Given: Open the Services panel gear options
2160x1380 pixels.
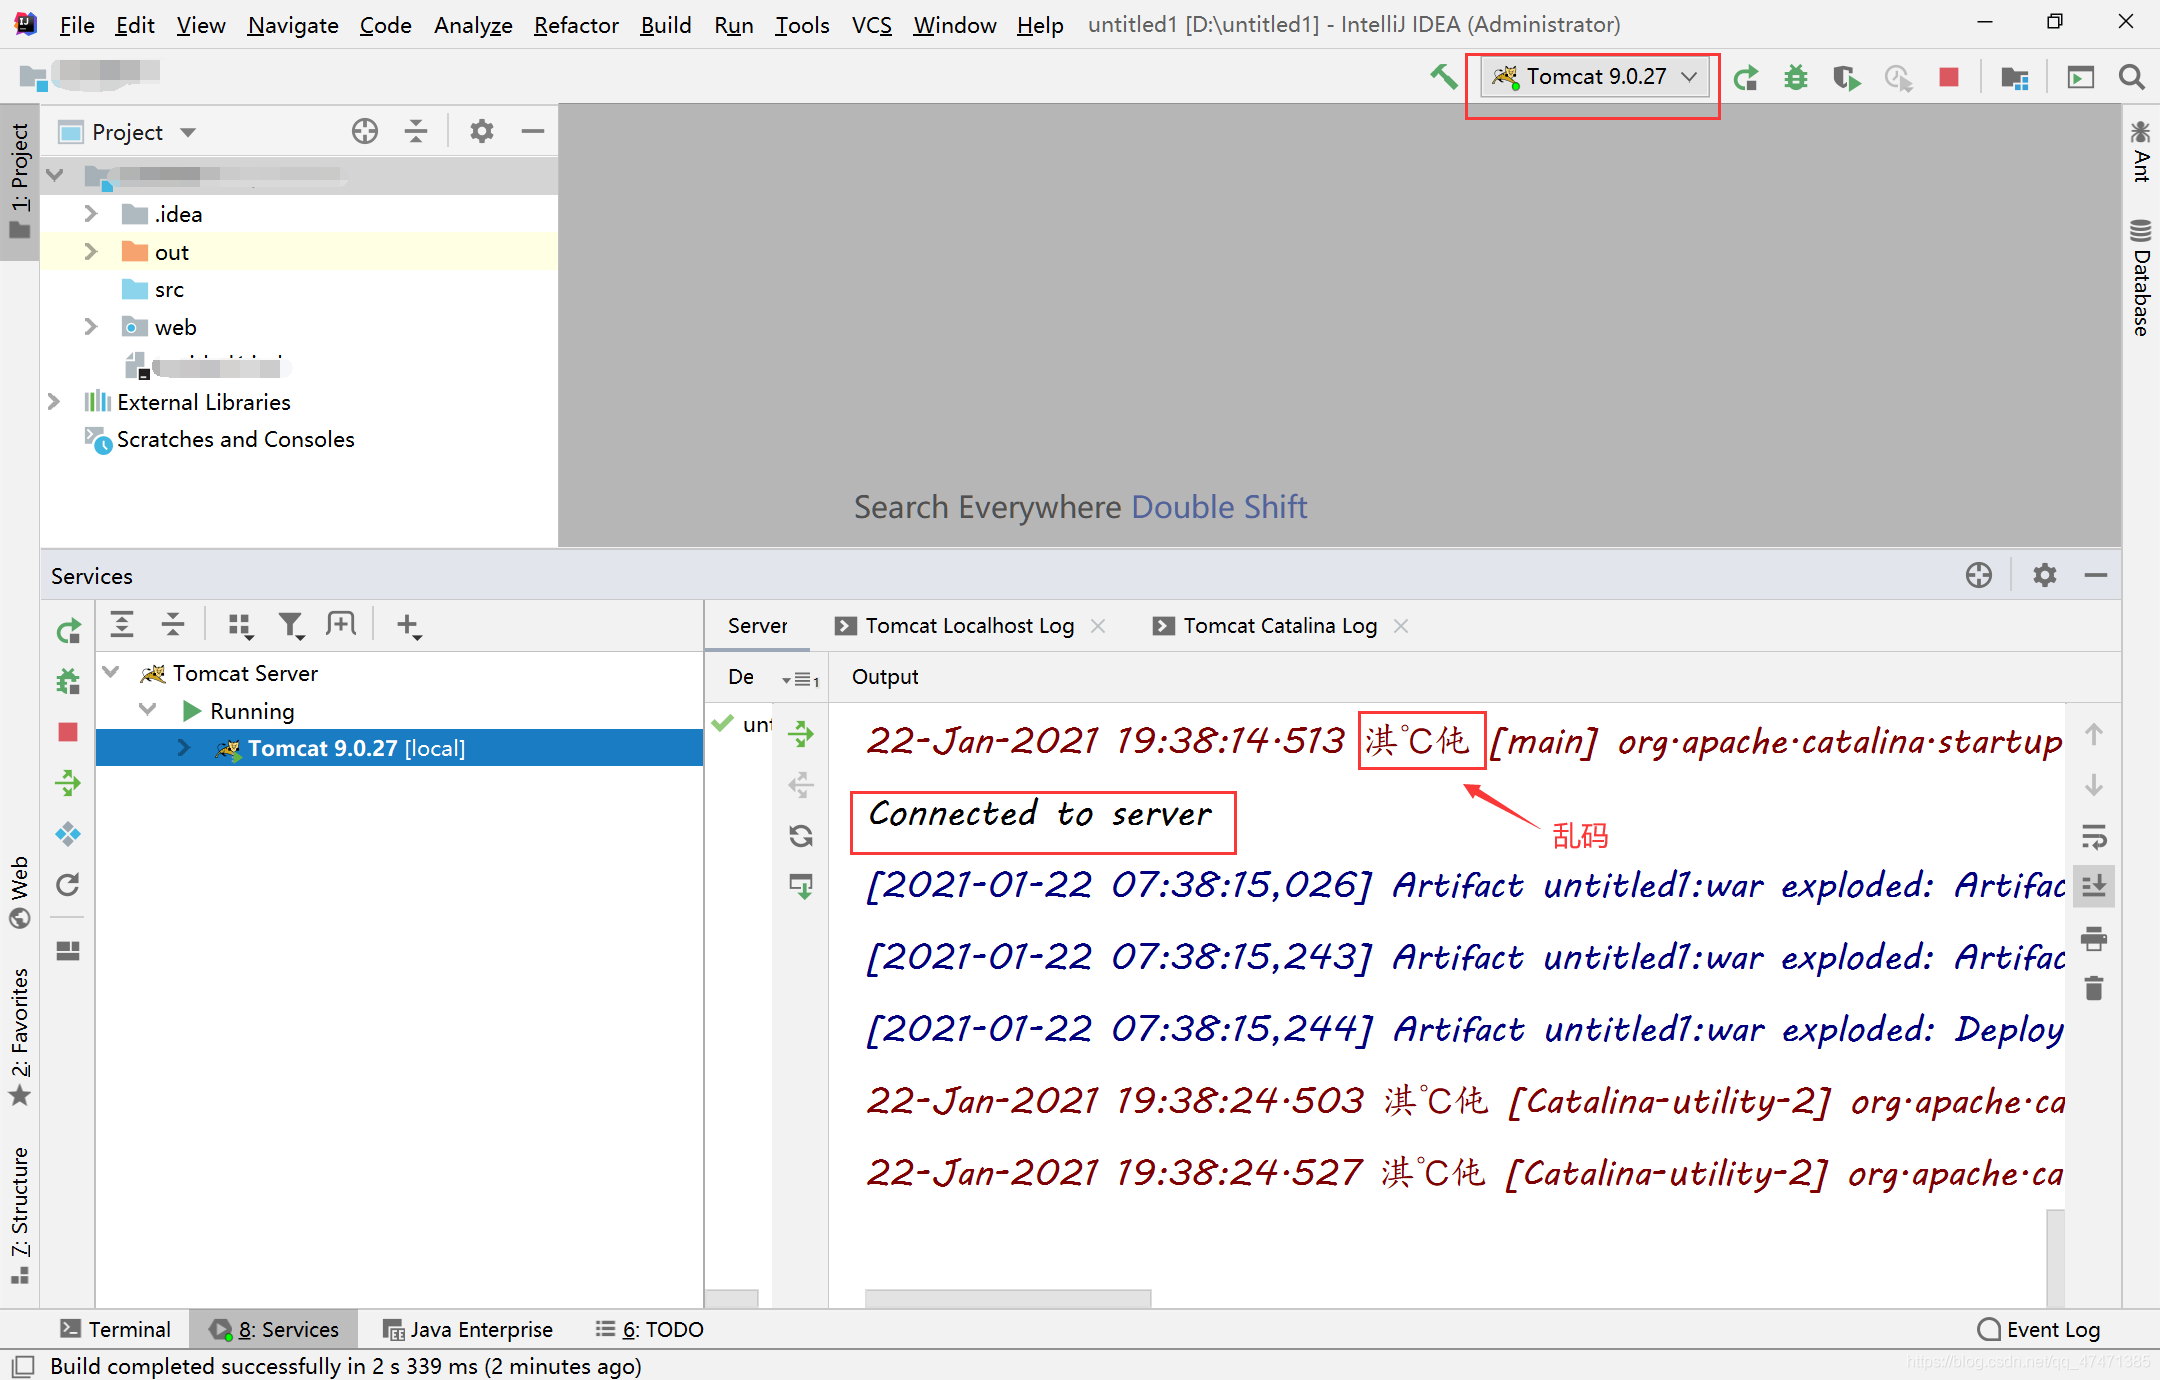Looking at the screenshot, I should 2045,575.
